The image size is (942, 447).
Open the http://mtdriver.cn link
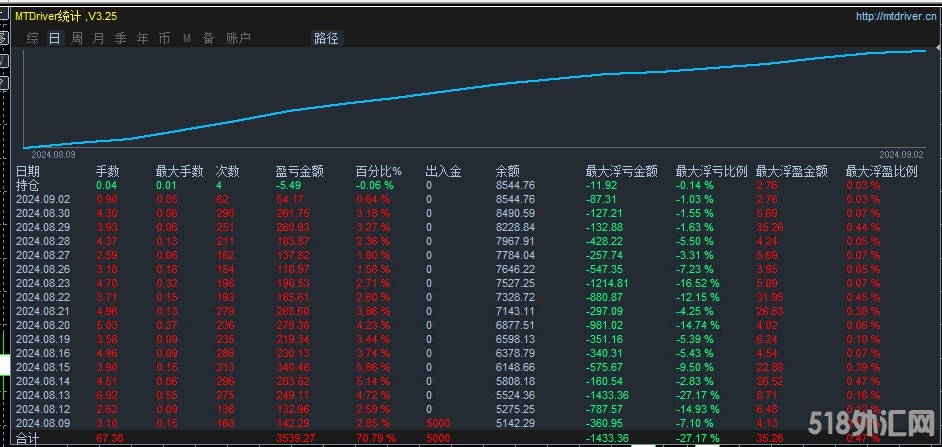click(895, 16)
